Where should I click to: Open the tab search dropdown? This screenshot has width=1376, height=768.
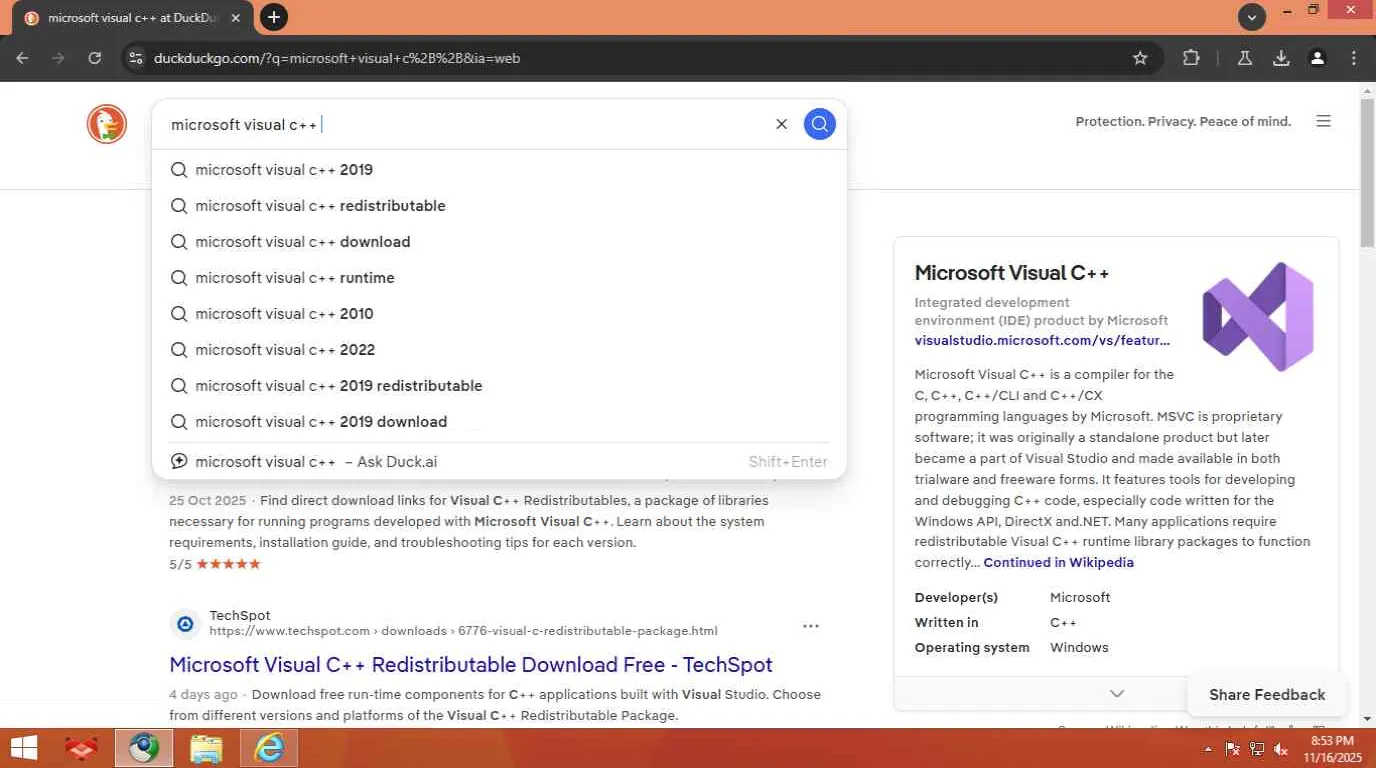pos(1252,17)
